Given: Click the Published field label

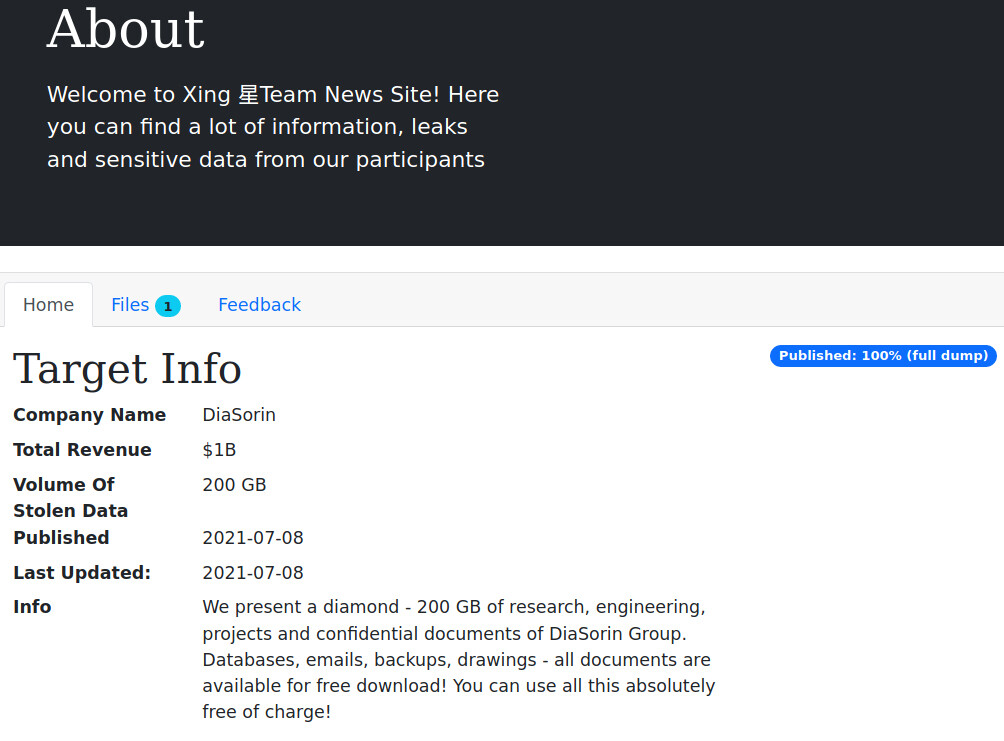Looking at the screenshot, I should click(x=61, y=537).
